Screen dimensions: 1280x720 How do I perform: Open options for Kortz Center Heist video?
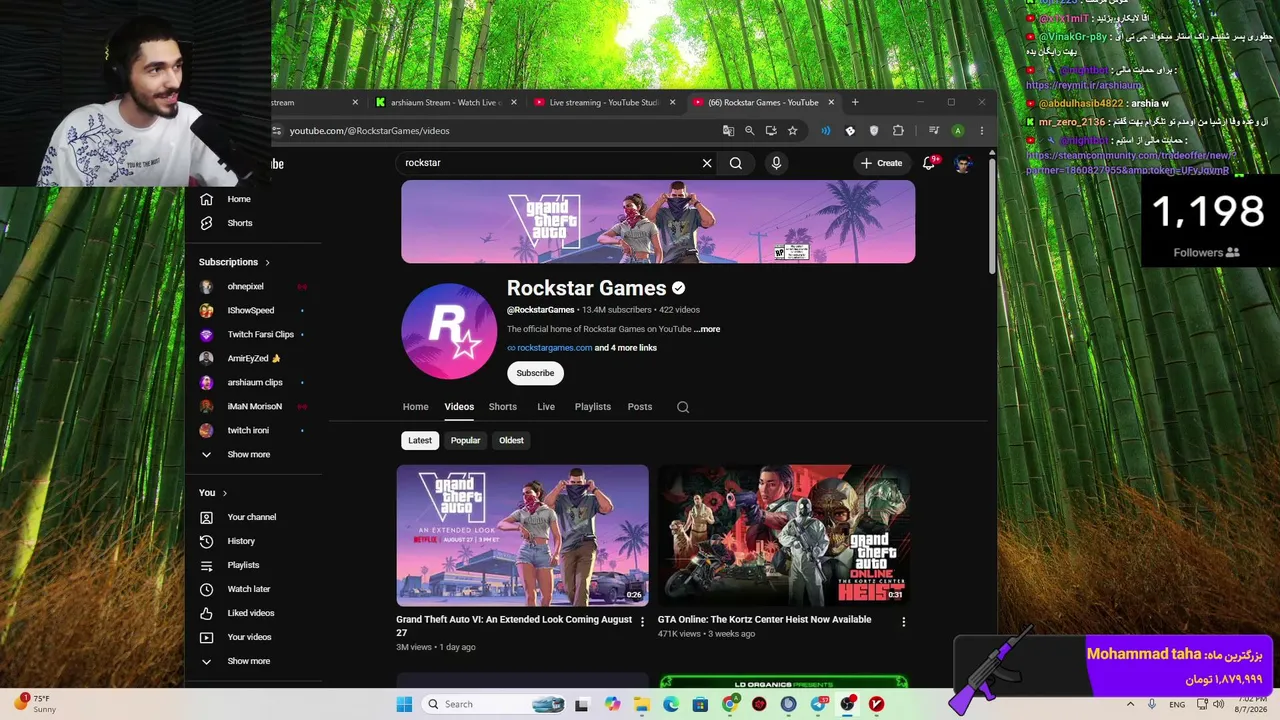pyautogui.click(x=903, y=622)
